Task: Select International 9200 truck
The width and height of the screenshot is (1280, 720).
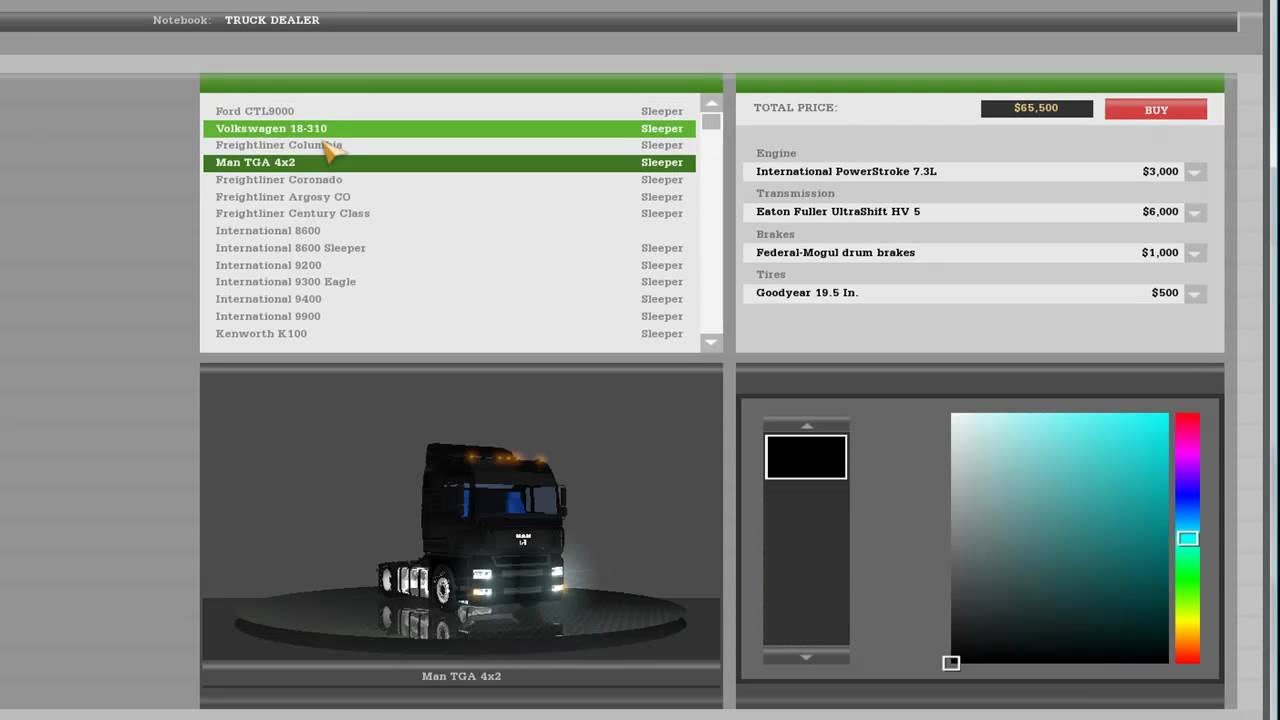Action: tap(449, 265)
